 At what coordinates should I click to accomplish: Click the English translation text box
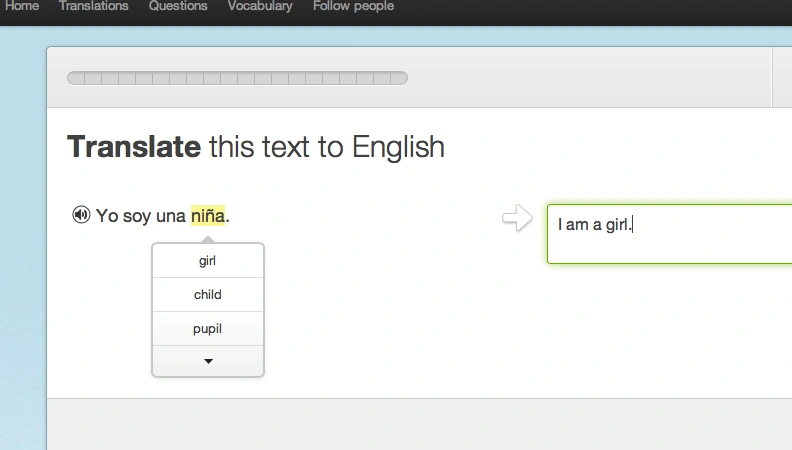pyautogui.click(x=669, y=234)
